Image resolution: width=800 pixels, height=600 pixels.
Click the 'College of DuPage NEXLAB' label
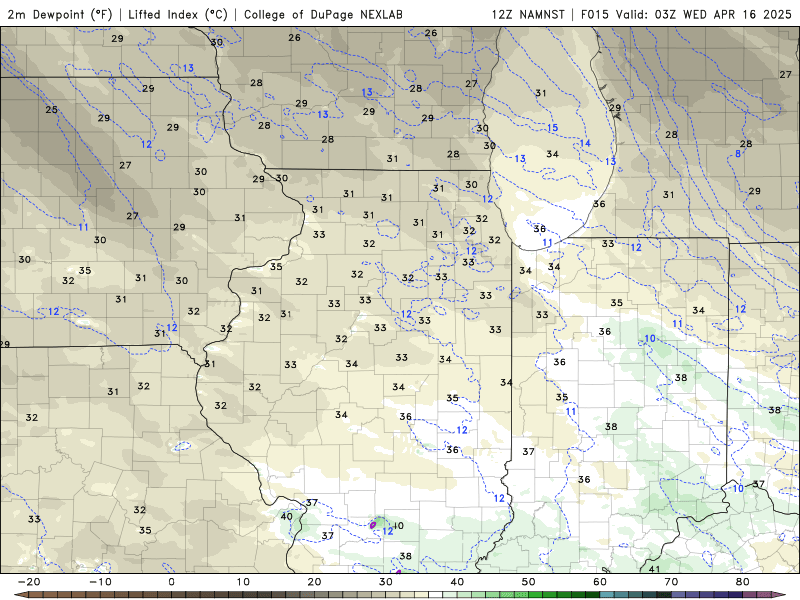323,14
